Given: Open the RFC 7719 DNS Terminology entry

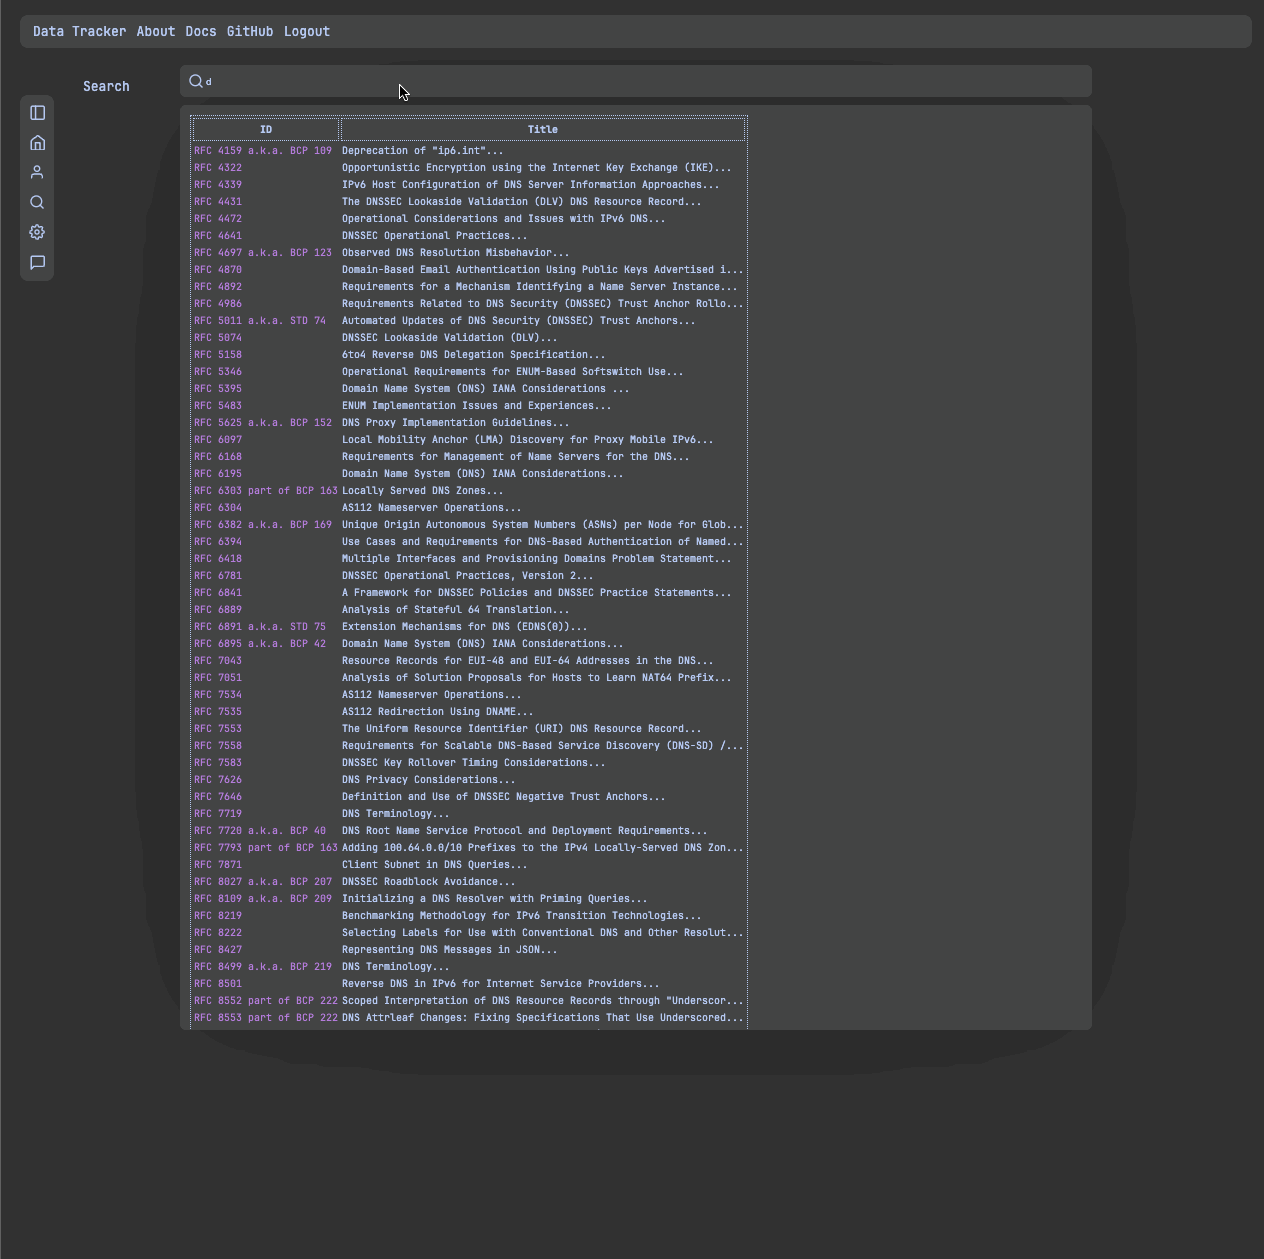Looking at the screenshot, I should pos(217,813).
